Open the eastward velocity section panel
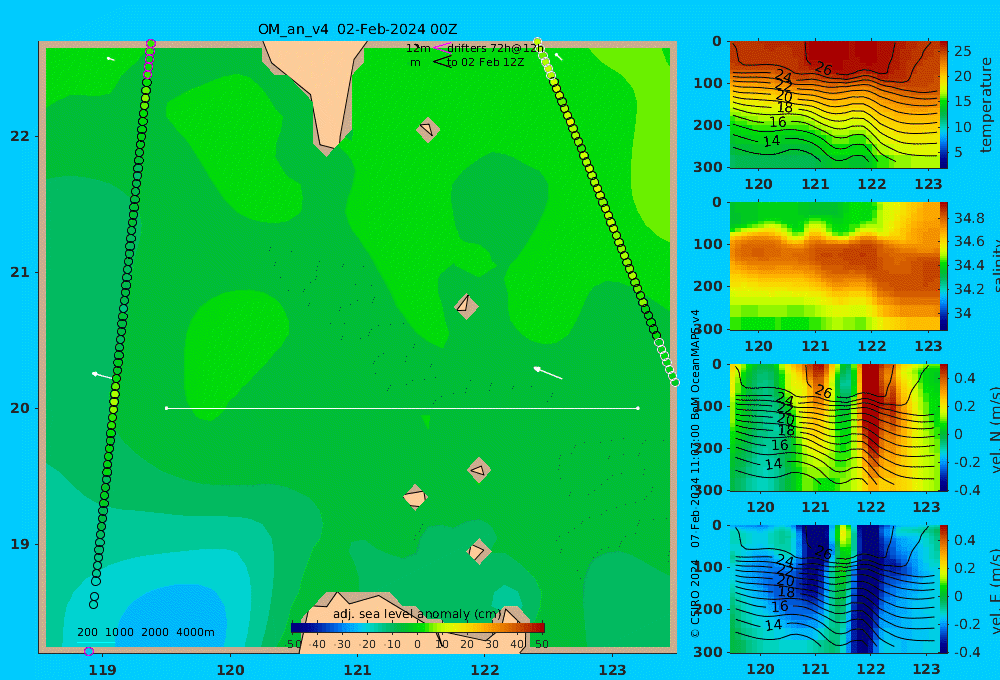The height and width of the screenshot is (680, 1000). [x=834, y=589]
